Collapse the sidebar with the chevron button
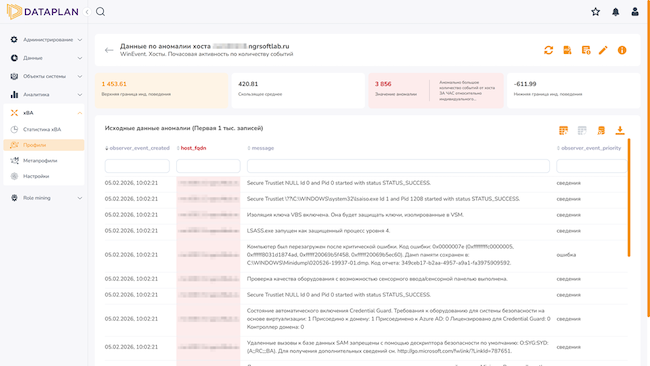Image resolution: width=650 pixels, height=366 pixels. pyautogui.click(x=87, y=12)
